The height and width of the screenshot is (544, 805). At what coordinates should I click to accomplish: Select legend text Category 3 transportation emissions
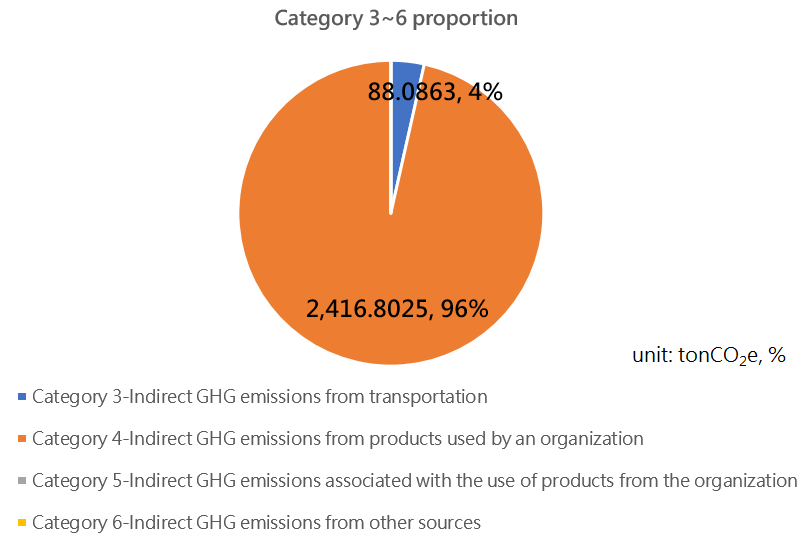coord(260,397)
